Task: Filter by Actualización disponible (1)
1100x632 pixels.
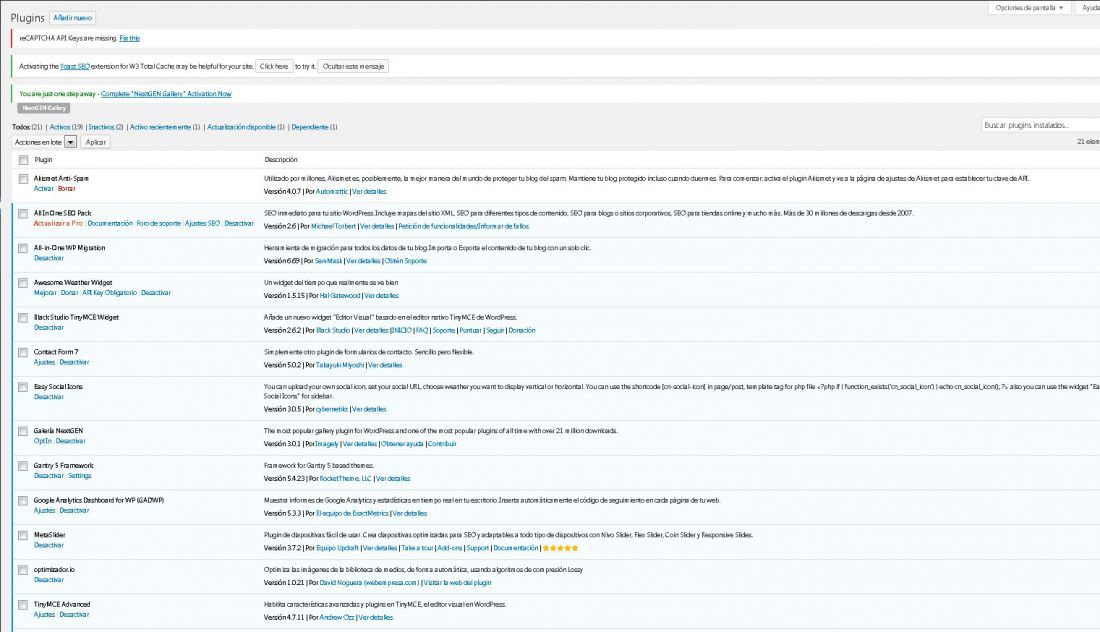Action: pyautogui.click(x=246, y=128)
